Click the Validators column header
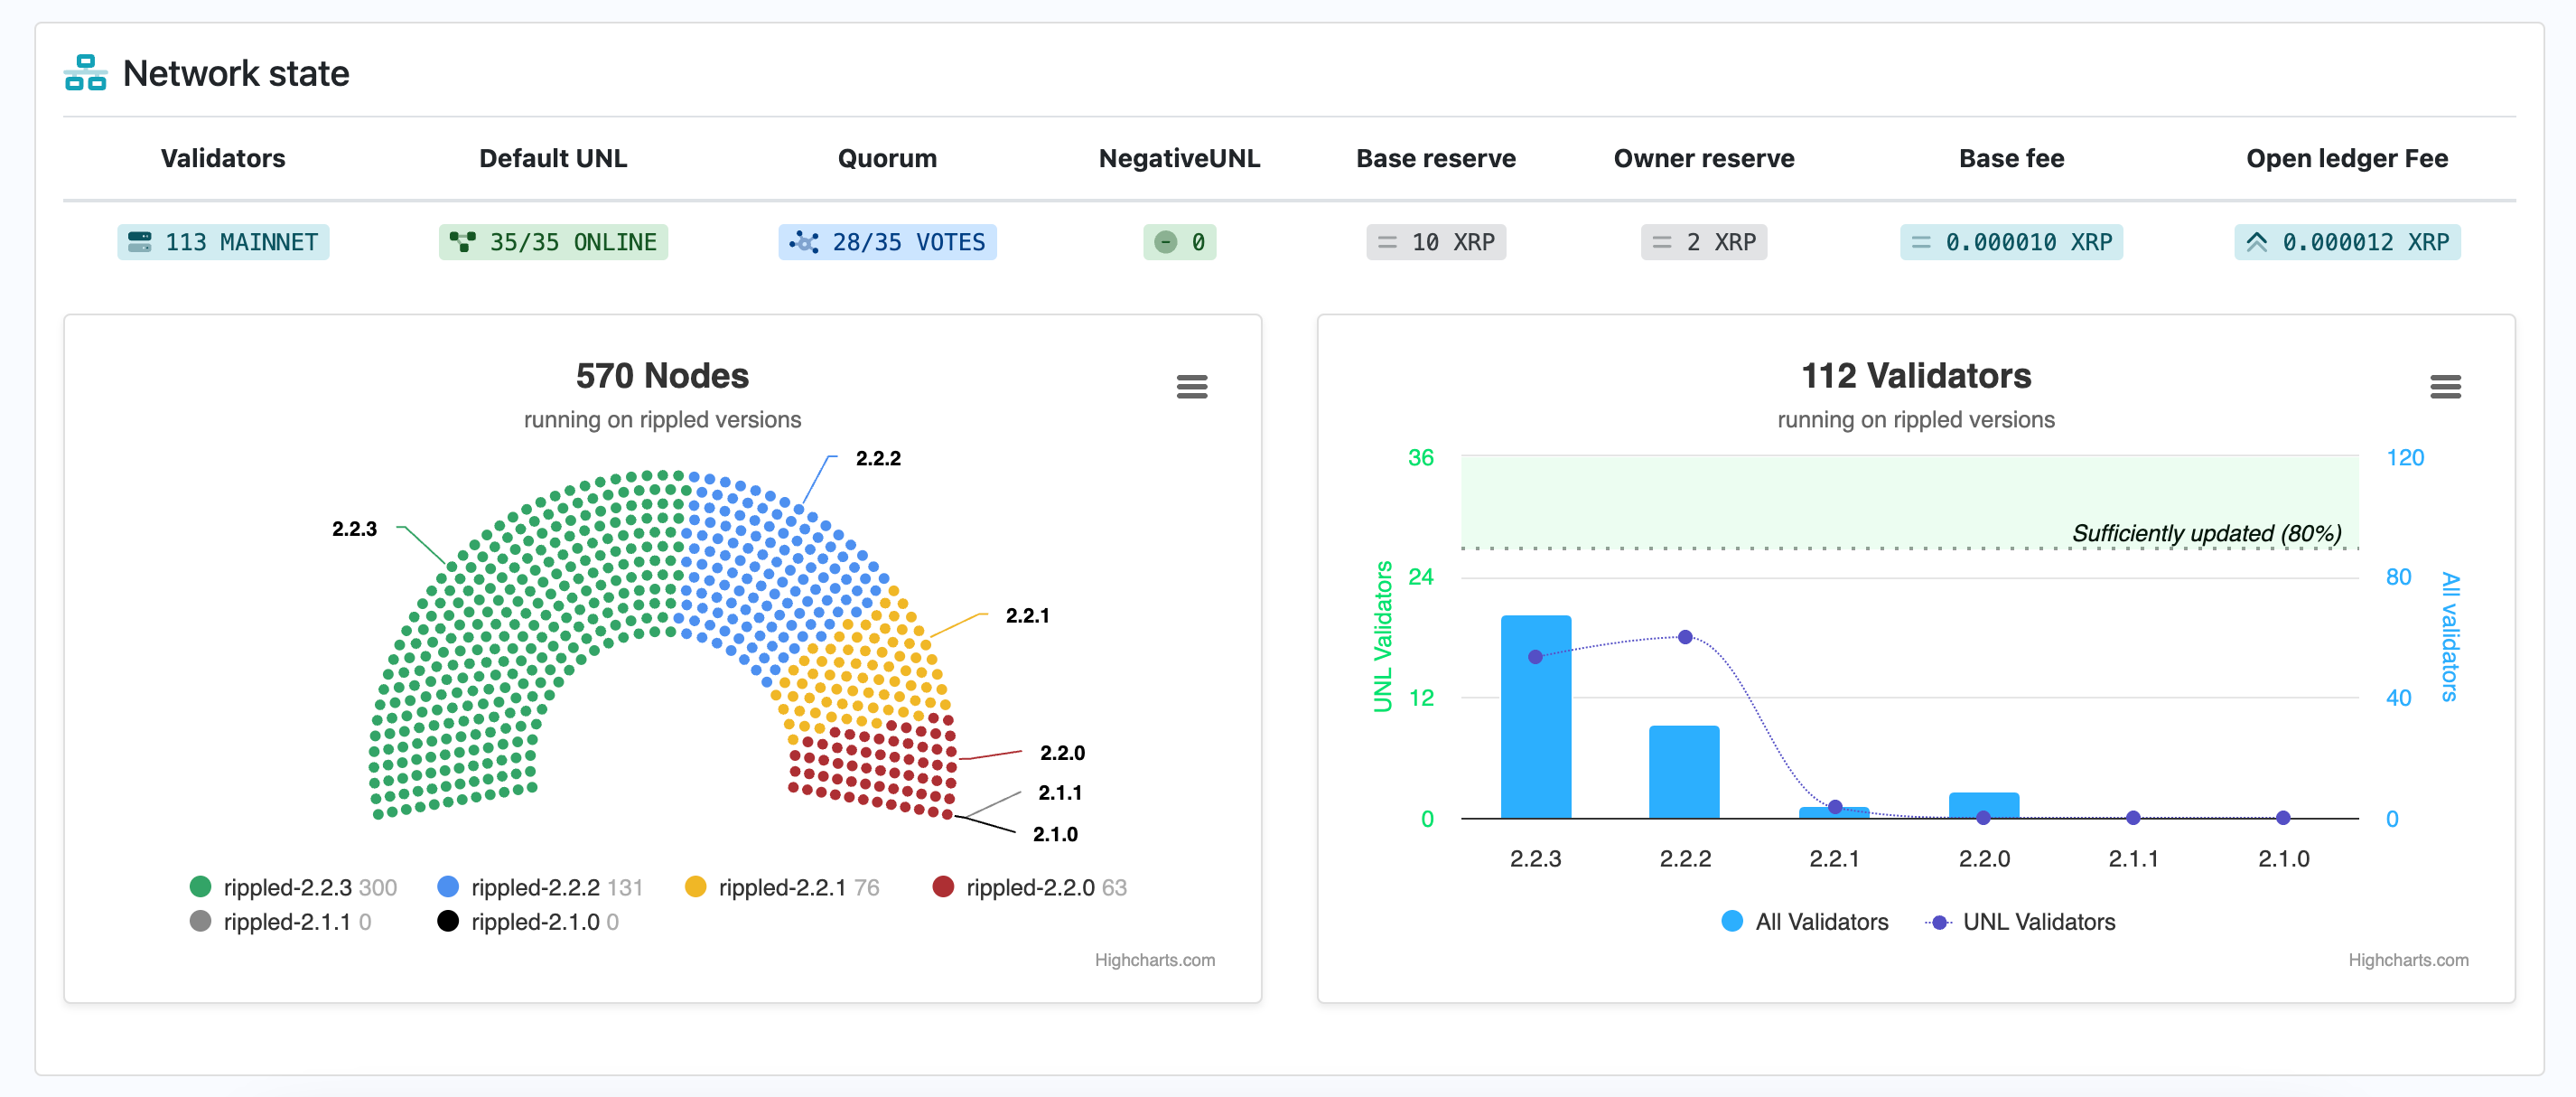This screenshot has width=2576, height=1097. tap(223, 158)
